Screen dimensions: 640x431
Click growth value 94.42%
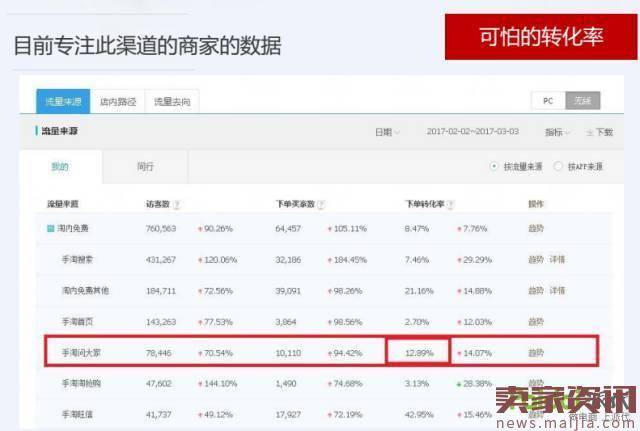tap(348, 353)
